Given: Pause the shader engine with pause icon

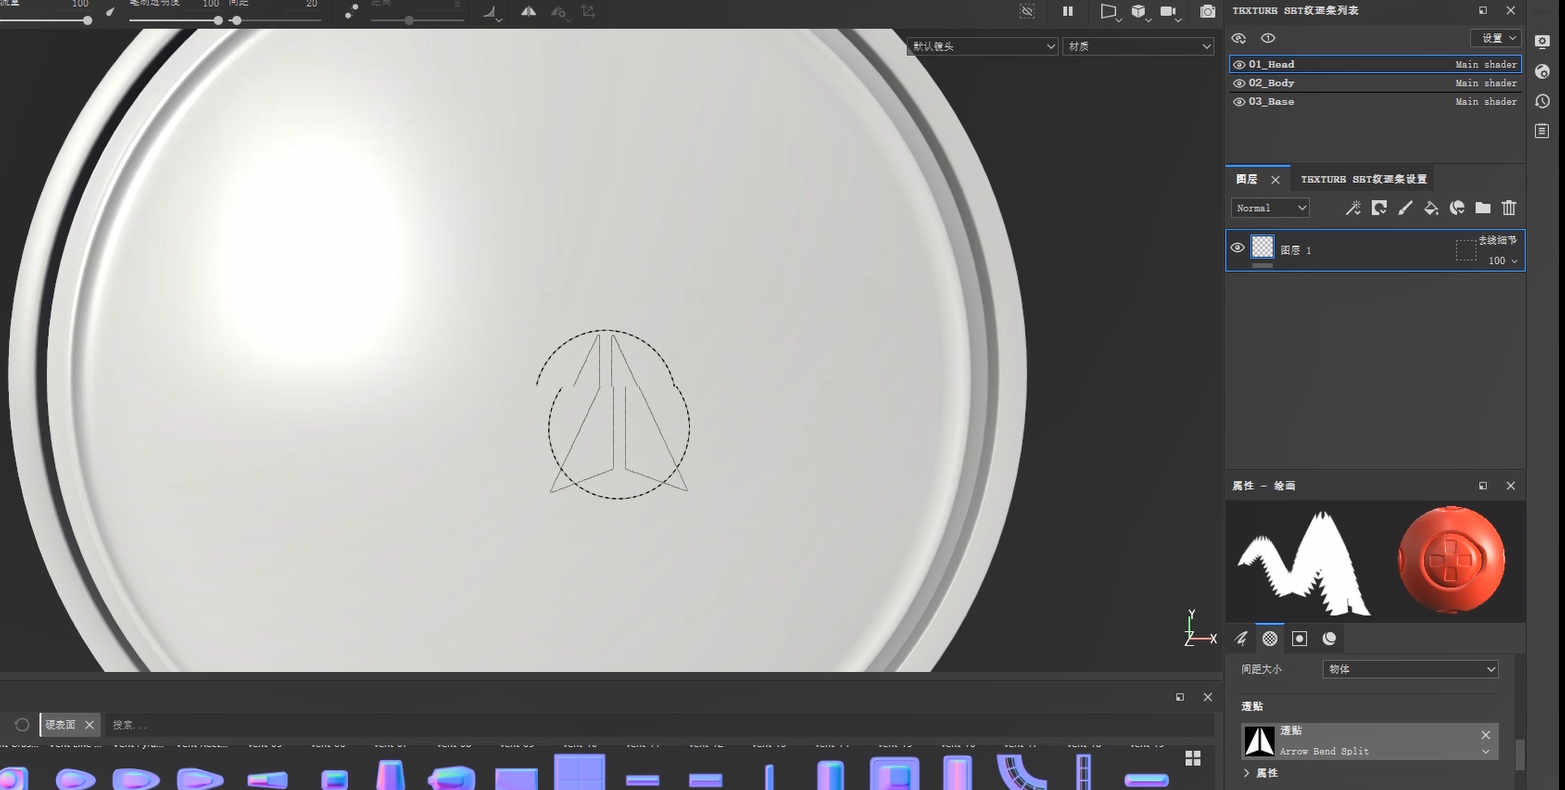Looking at the screenshot, I should tap(1067, 12).
